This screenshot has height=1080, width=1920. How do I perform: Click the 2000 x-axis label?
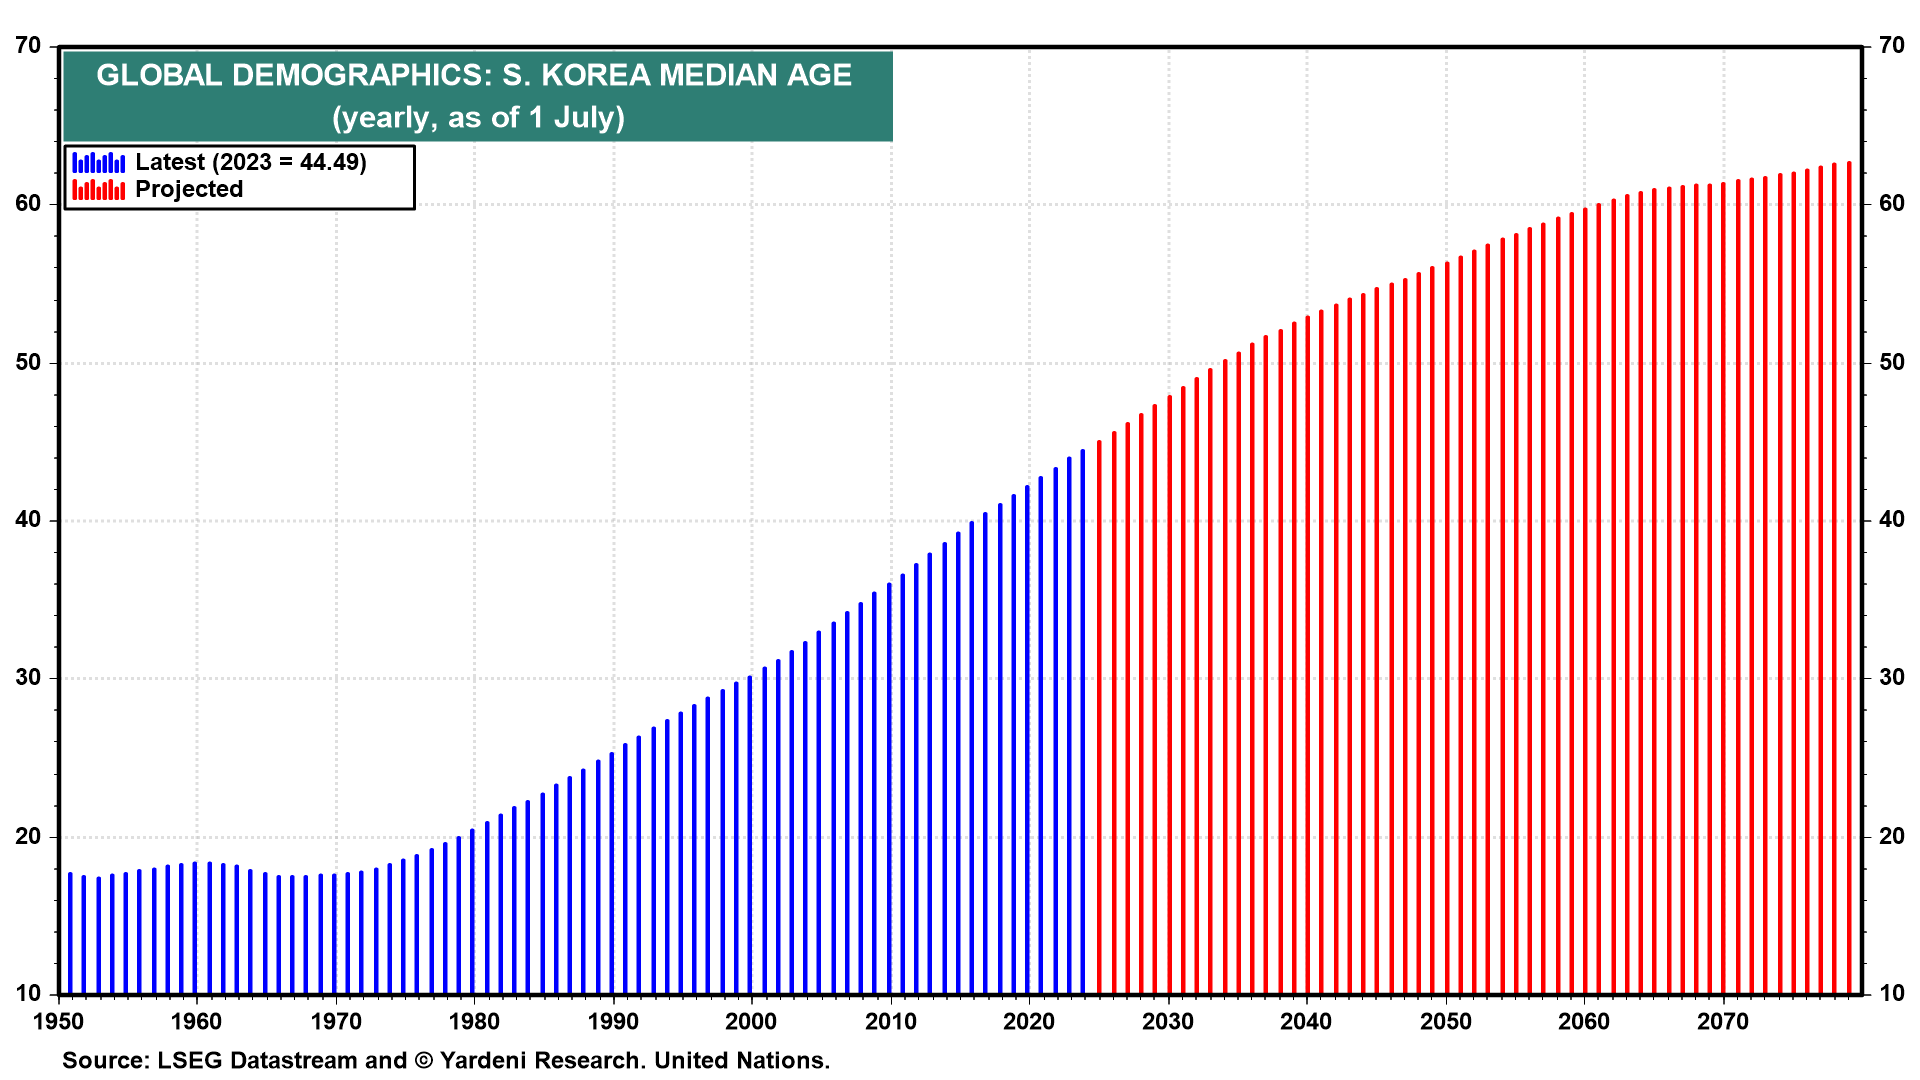[x=751, y=1022]
